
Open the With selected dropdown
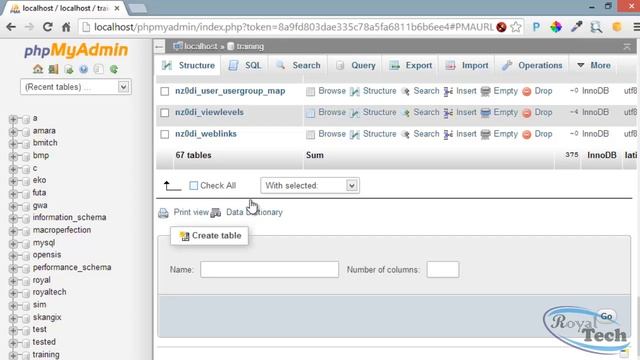(x=310, y=186)
